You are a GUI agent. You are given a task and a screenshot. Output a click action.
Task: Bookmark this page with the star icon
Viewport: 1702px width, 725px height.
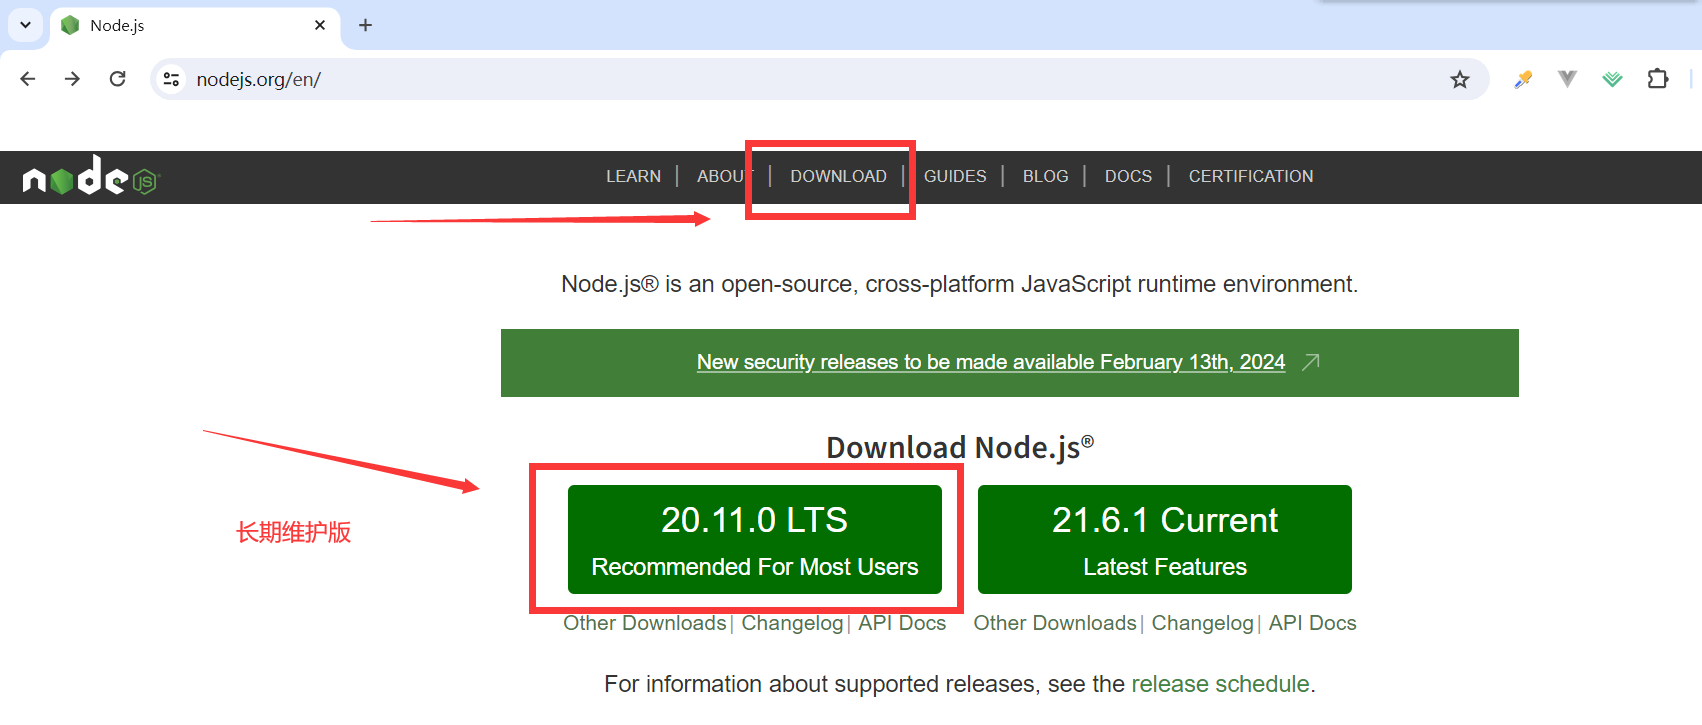(1460, 79)
